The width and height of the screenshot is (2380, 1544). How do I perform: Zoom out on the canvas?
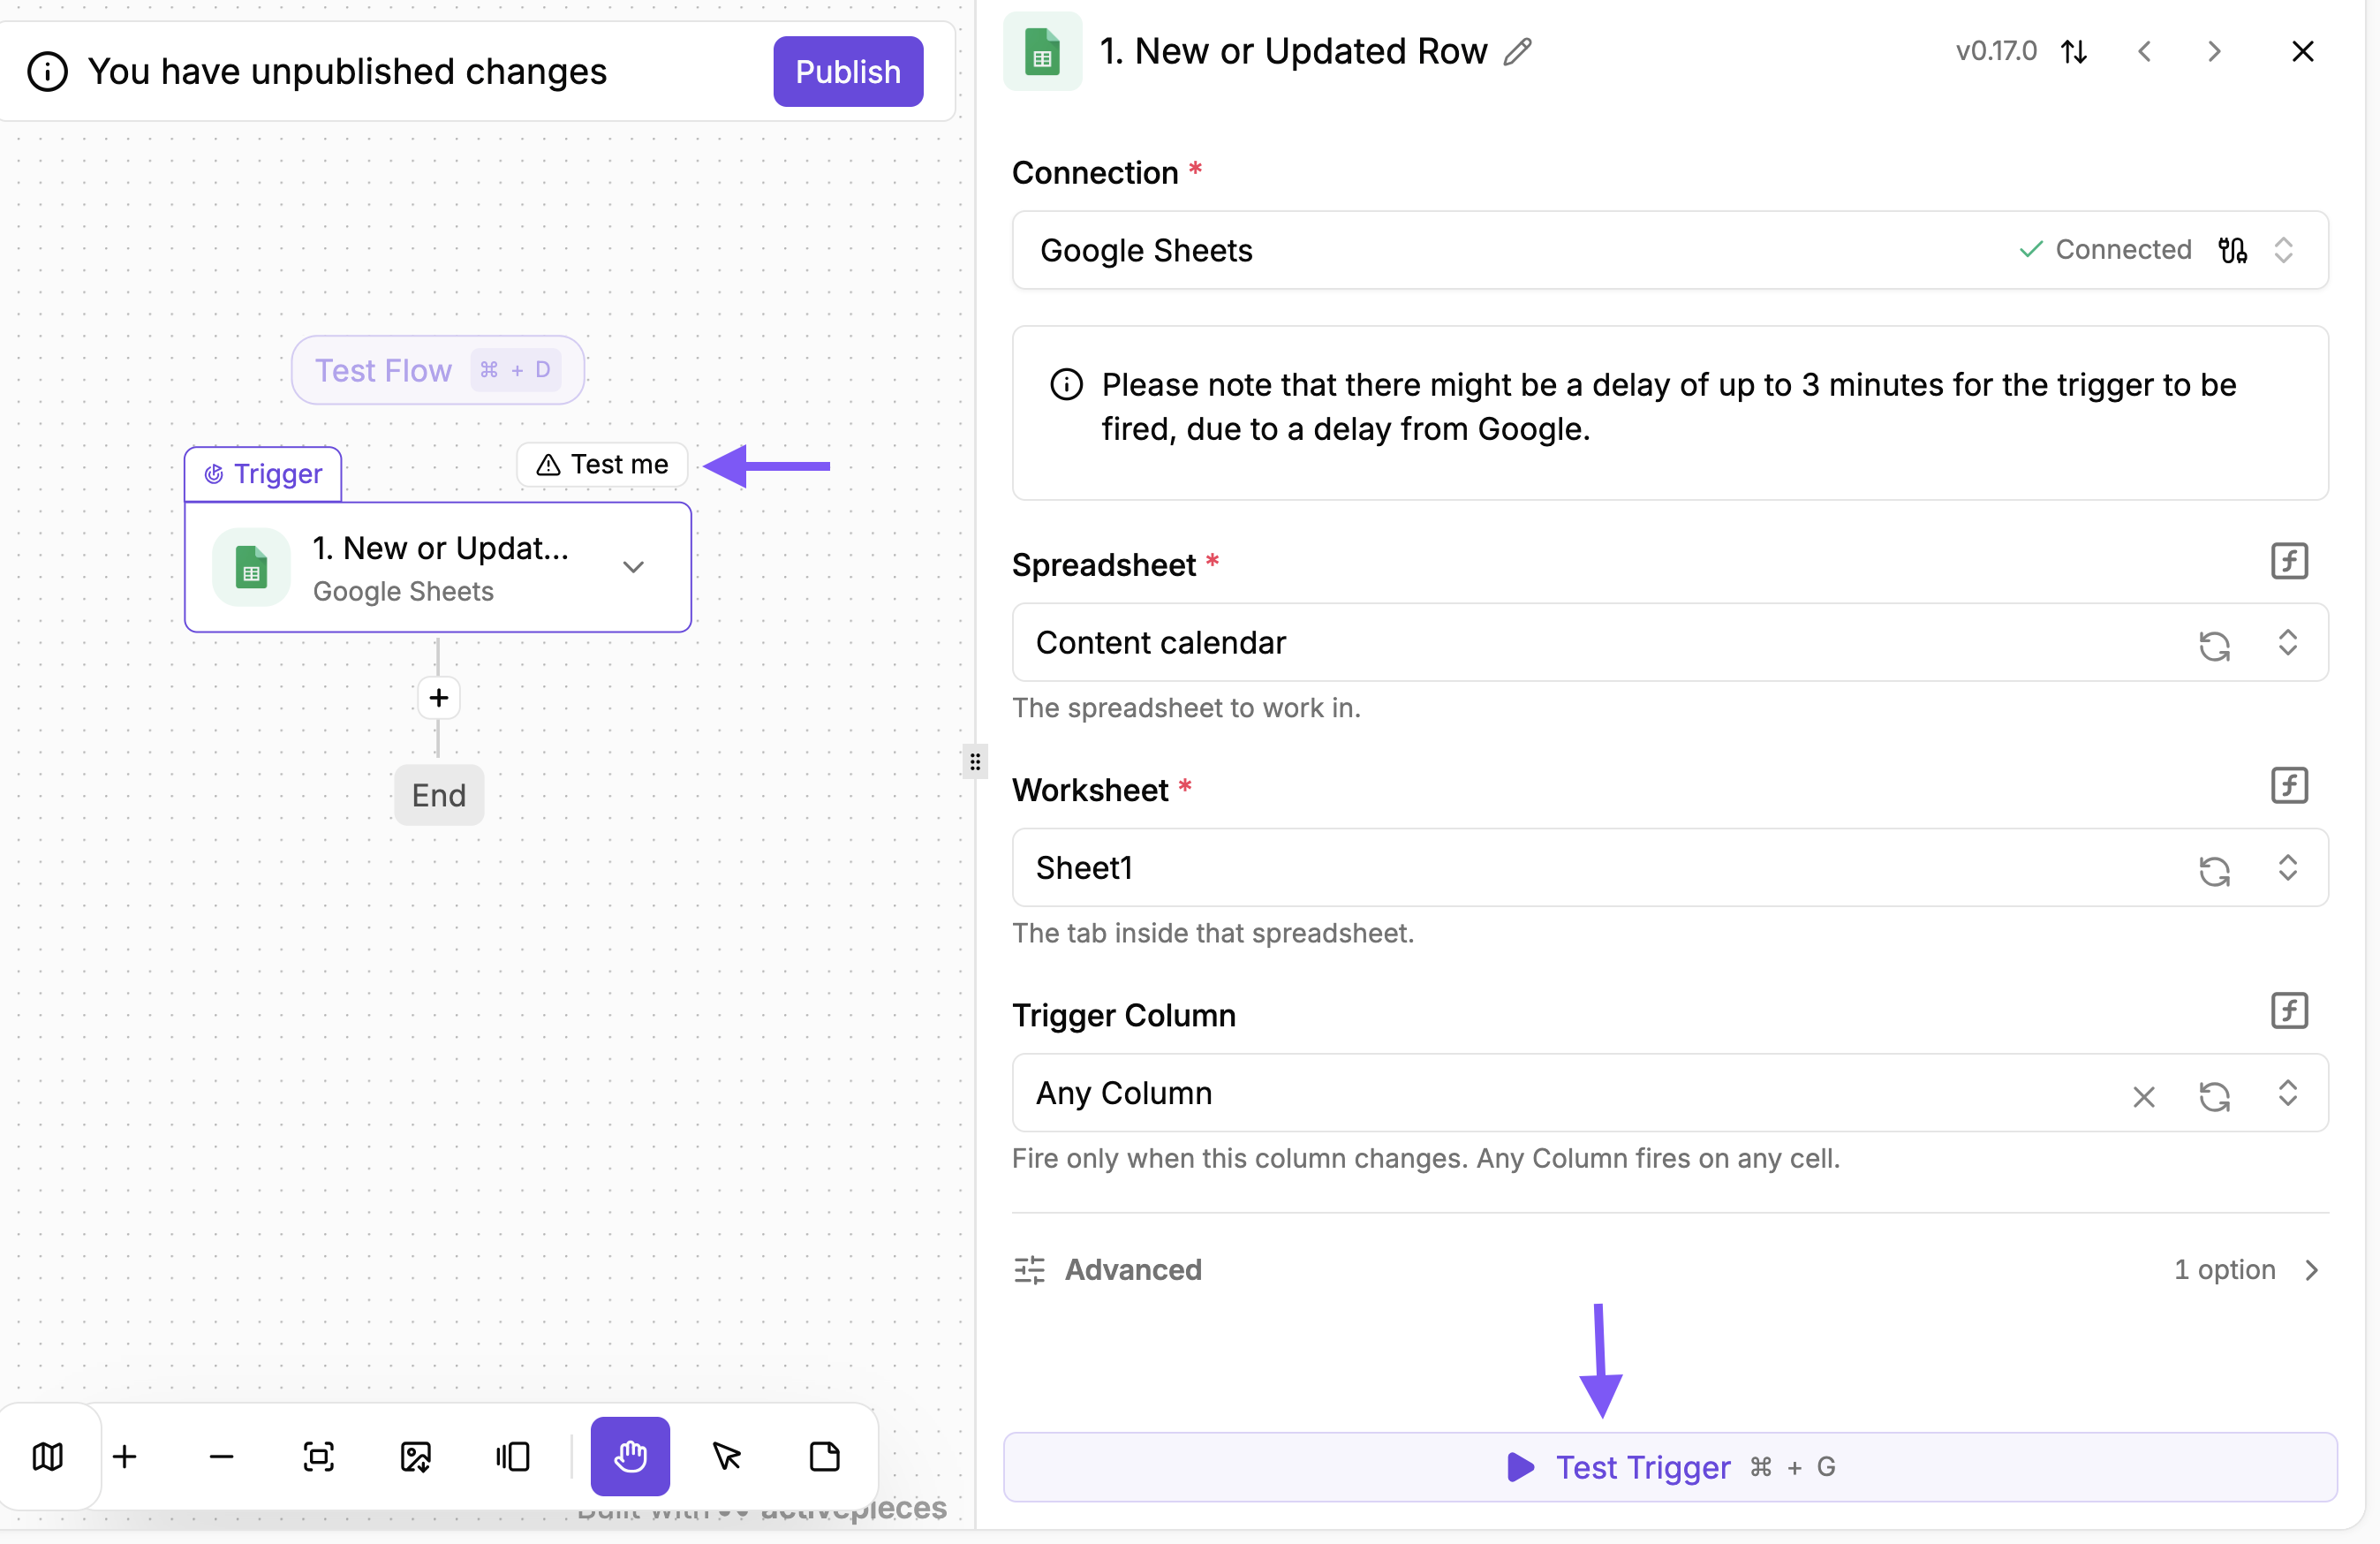coord(221,1456)
